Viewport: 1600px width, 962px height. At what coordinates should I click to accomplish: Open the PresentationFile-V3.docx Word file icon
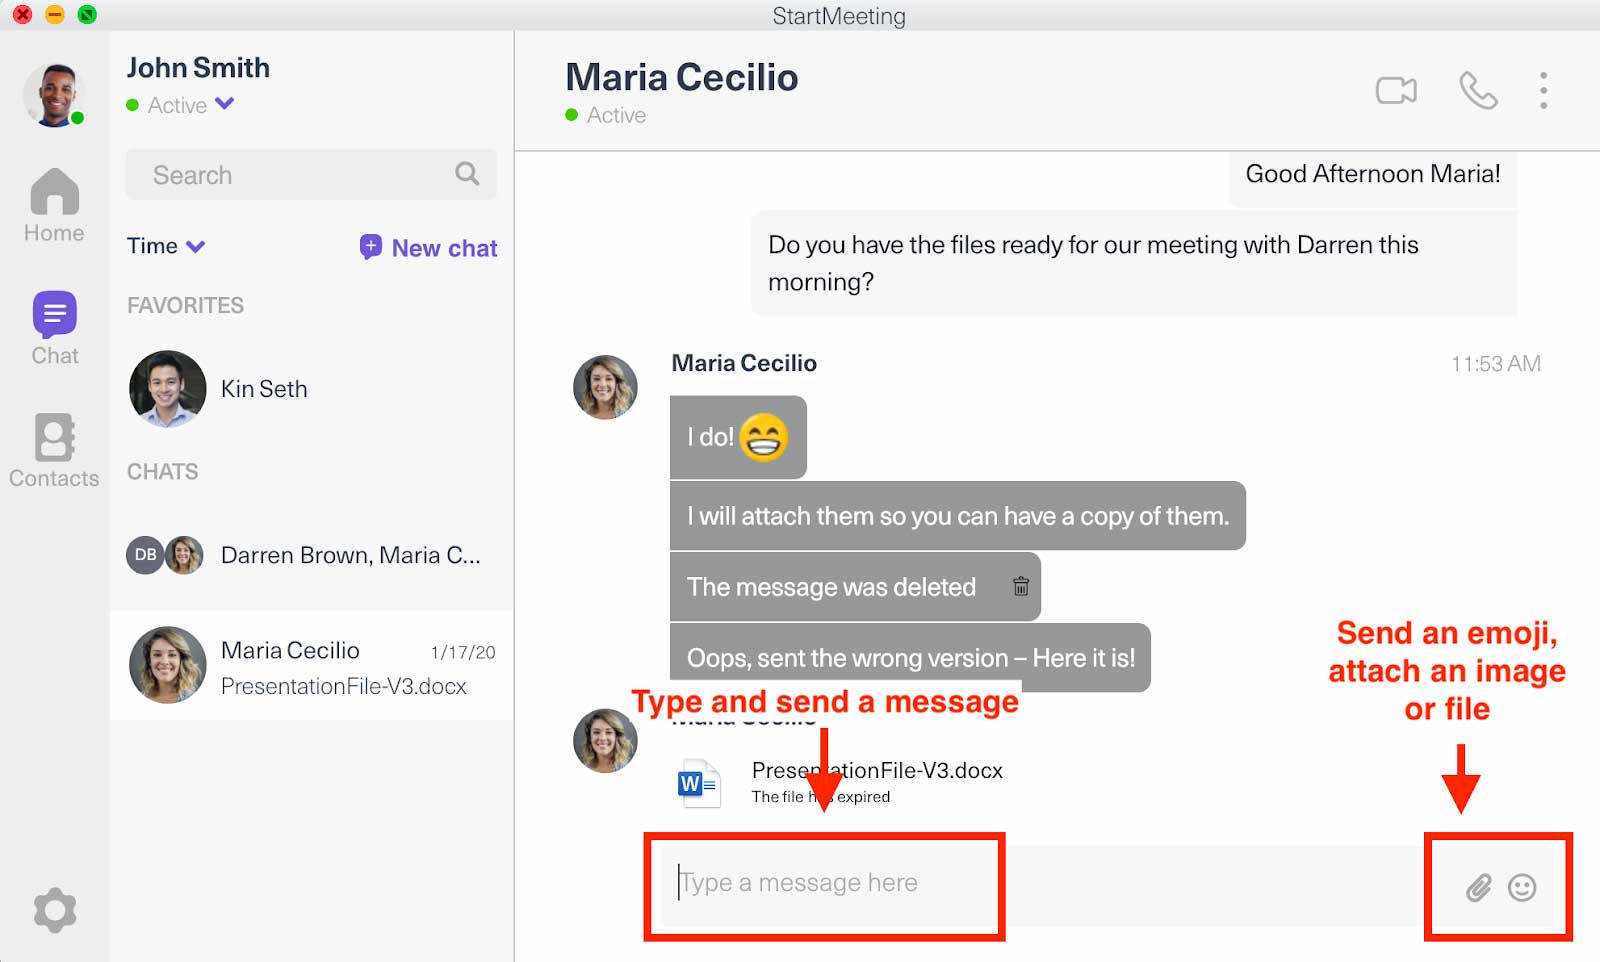tap(698, 784)
